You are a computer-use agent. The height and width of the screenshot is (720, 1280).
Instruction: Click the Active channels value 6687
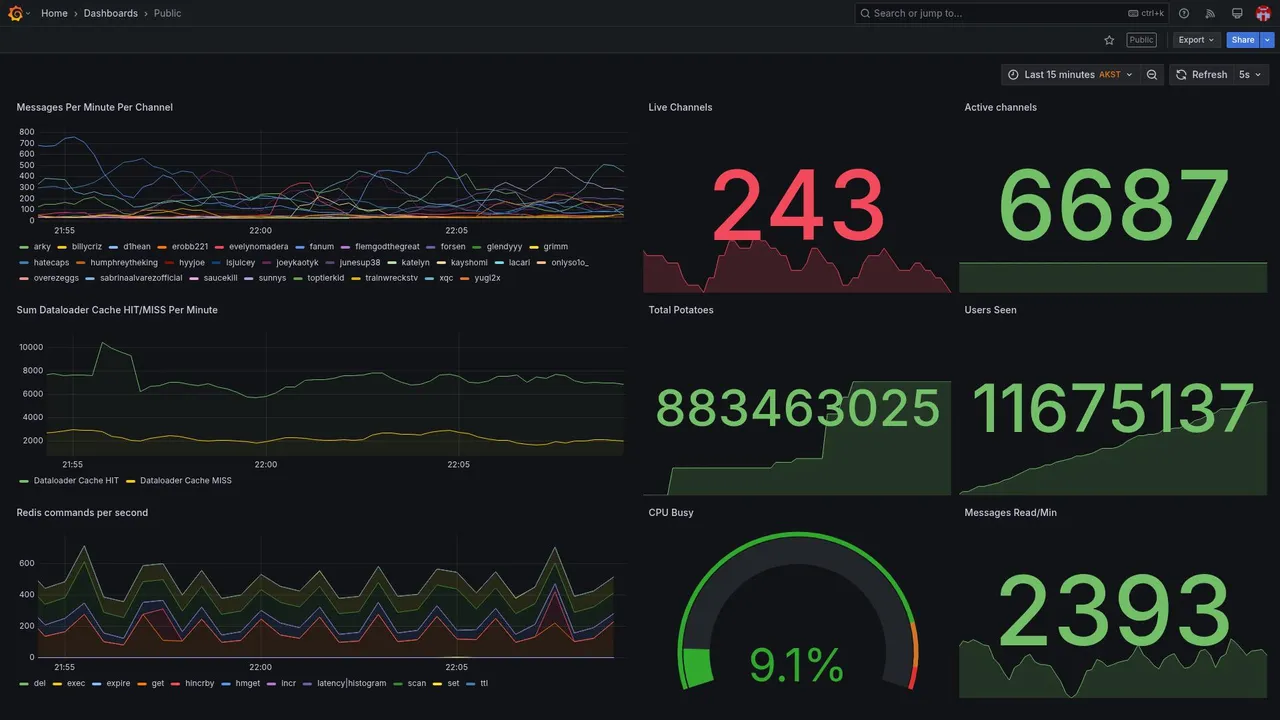tap(1114, 206)
